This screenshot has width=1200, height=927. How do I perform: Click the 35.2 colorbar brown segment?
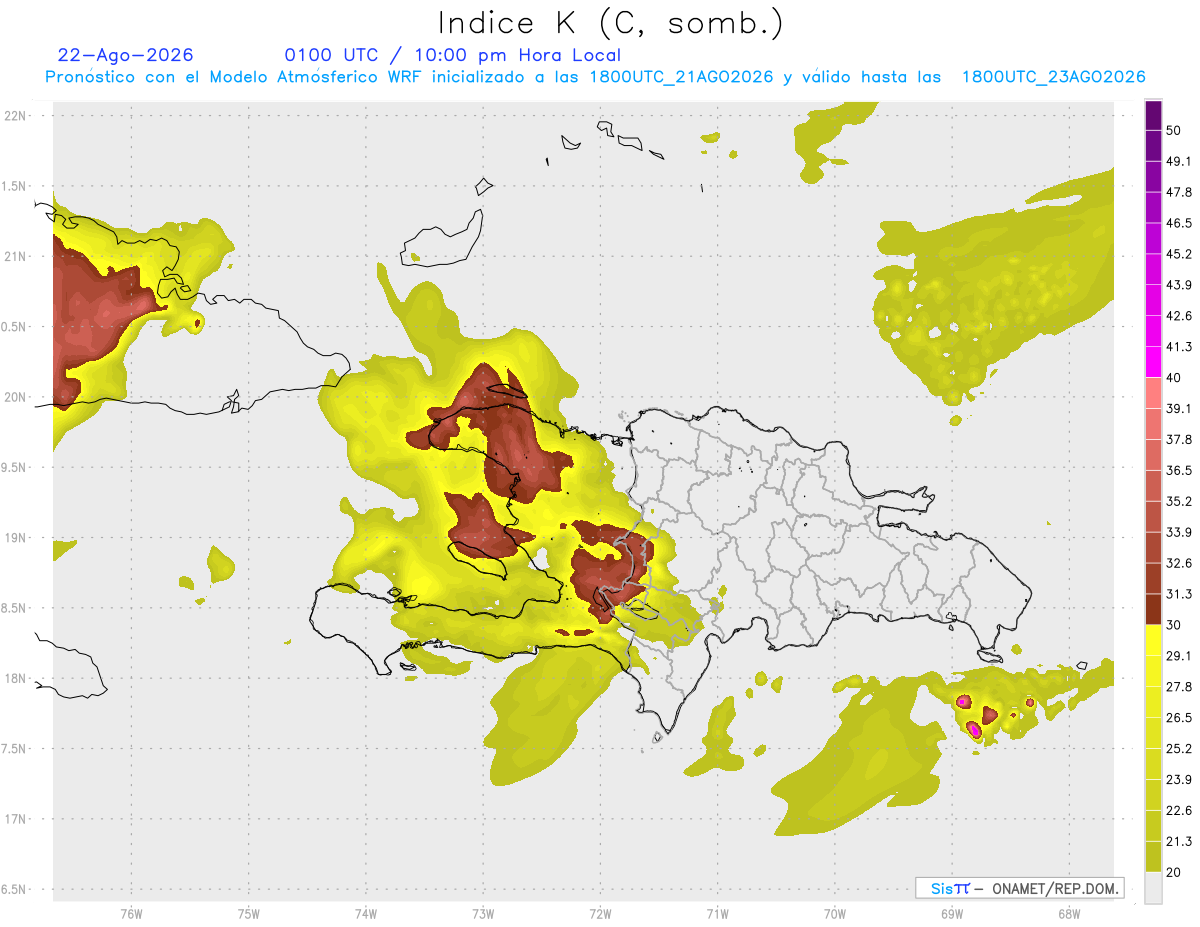[1153, 484]
